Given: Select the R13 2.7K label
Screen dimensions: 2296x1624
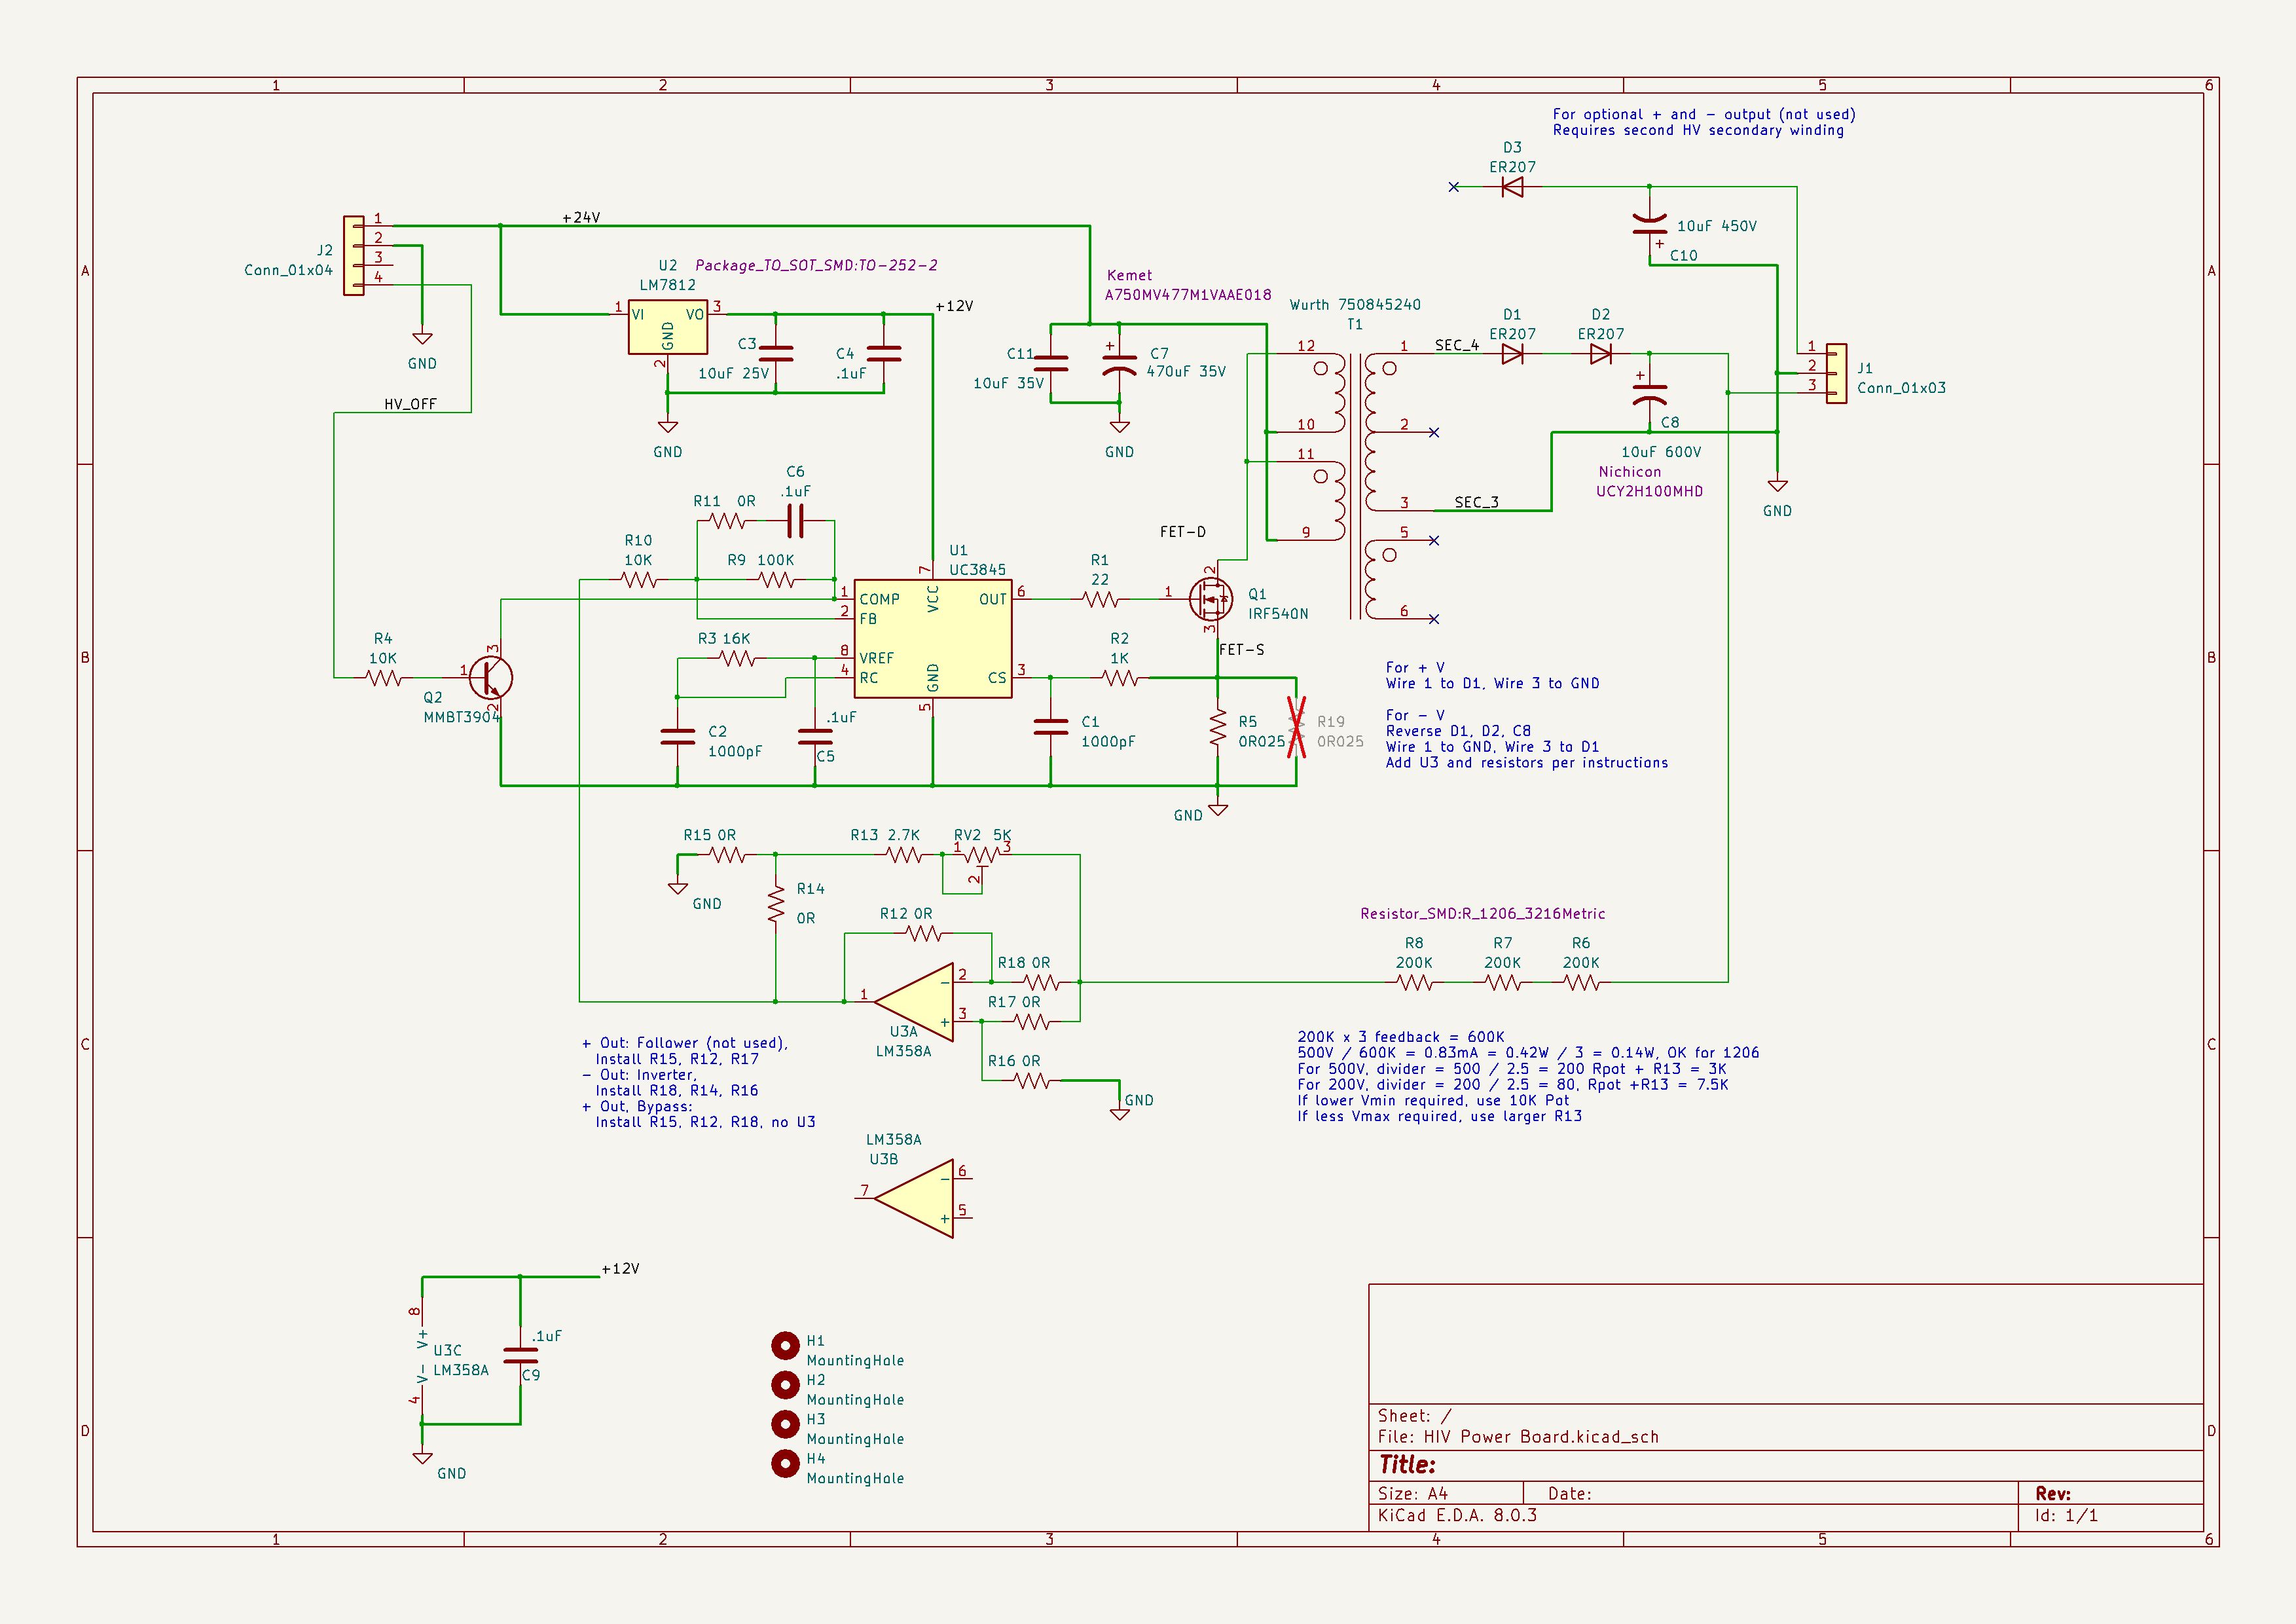Looking at the screenshot, I should click(885, 835).
